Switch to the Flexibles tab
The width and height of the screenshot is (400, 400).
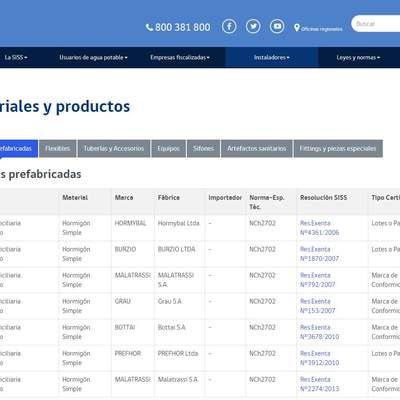[x=57, y=148]
